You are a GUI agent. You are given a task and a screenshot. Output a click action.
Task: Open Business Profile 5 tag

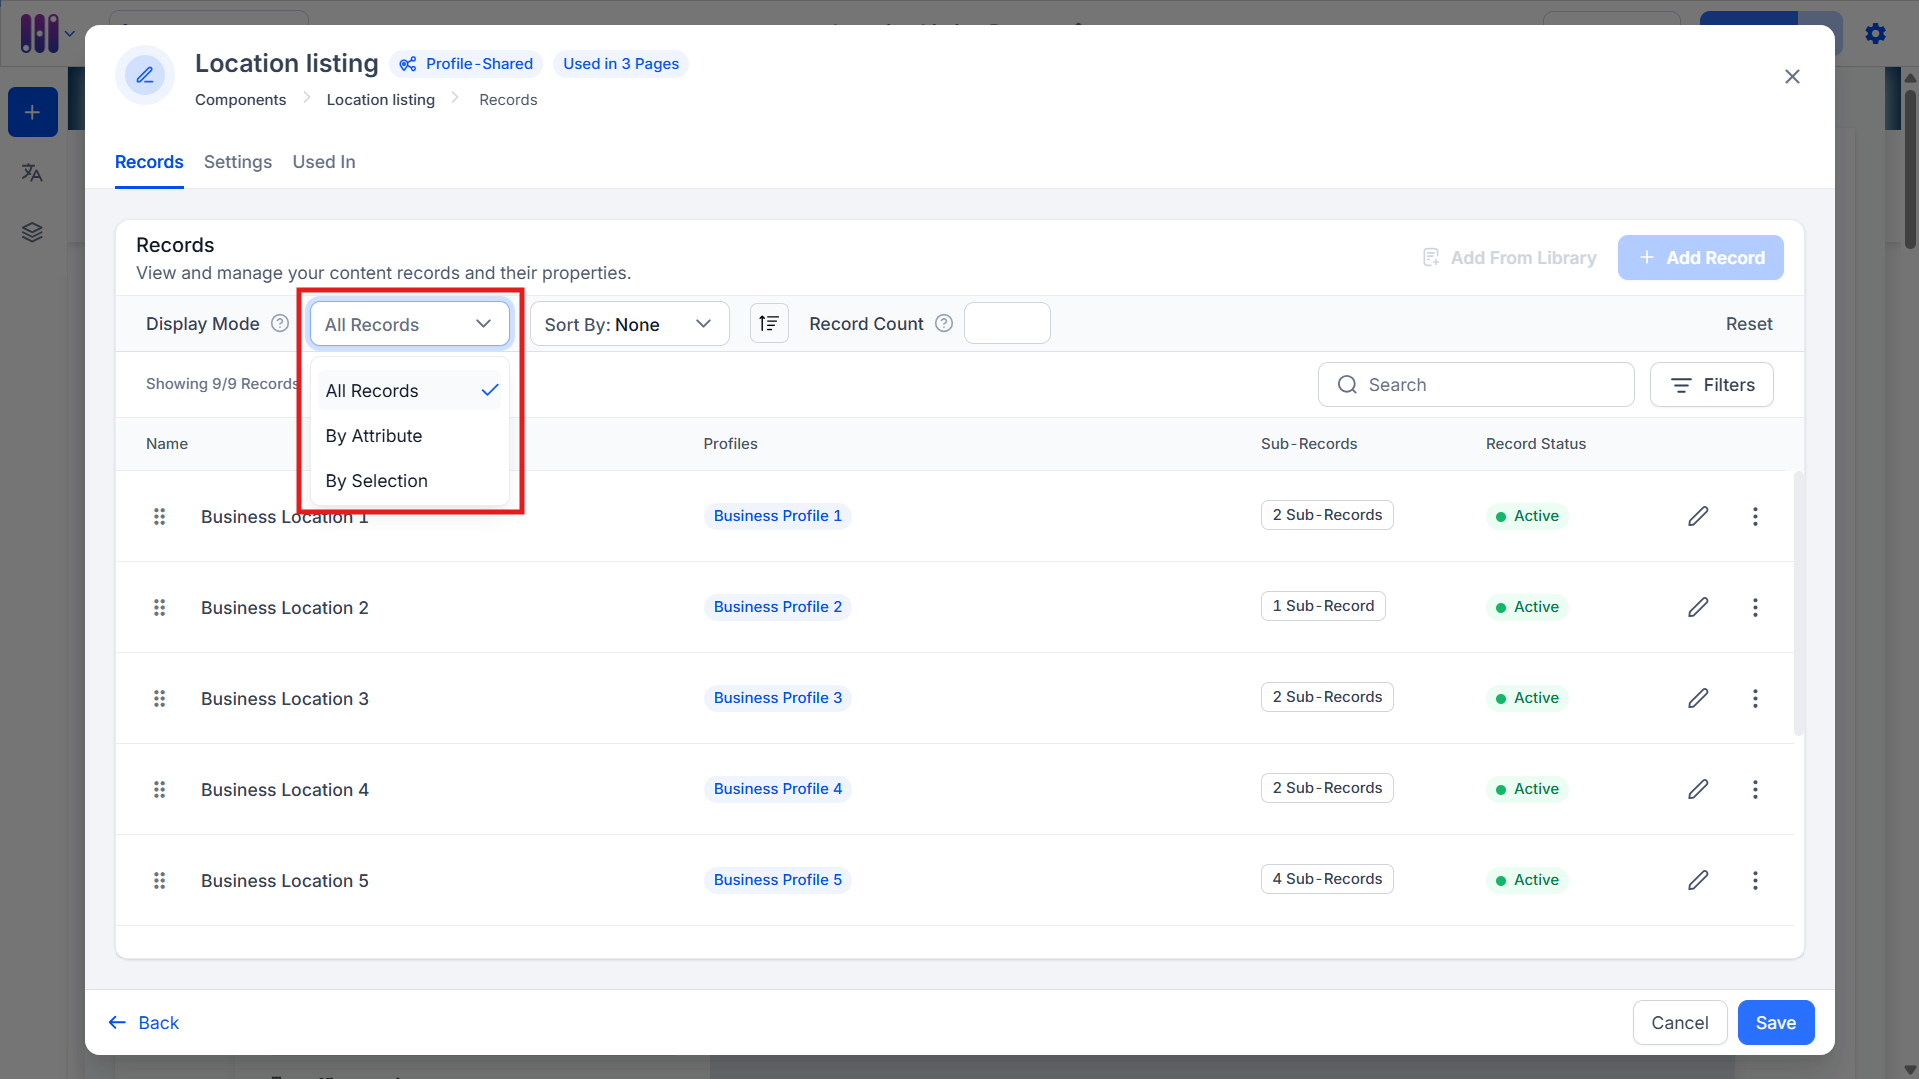pos(778,880)
